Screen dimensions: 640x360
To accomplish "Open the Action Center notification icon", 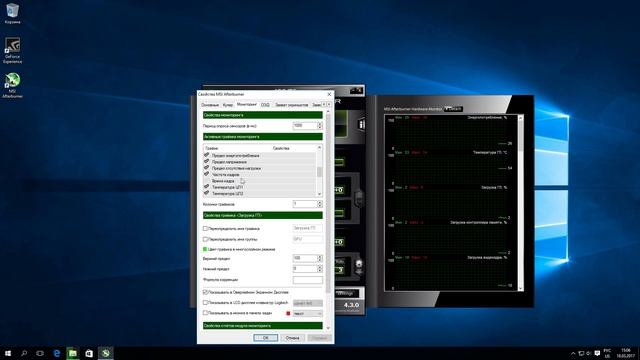I will pos(597,353).
